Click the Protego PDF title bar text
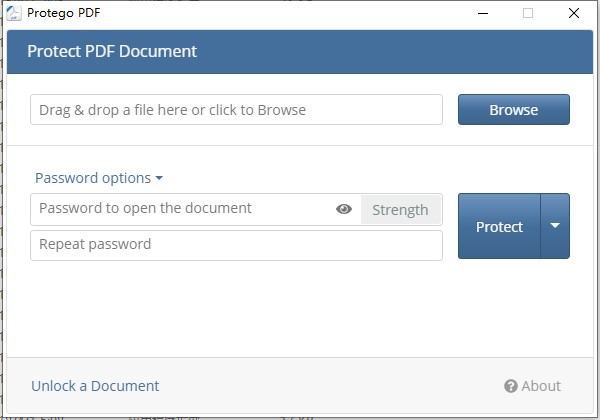Screen dimensions: 600x420 (x=64, y=13)
